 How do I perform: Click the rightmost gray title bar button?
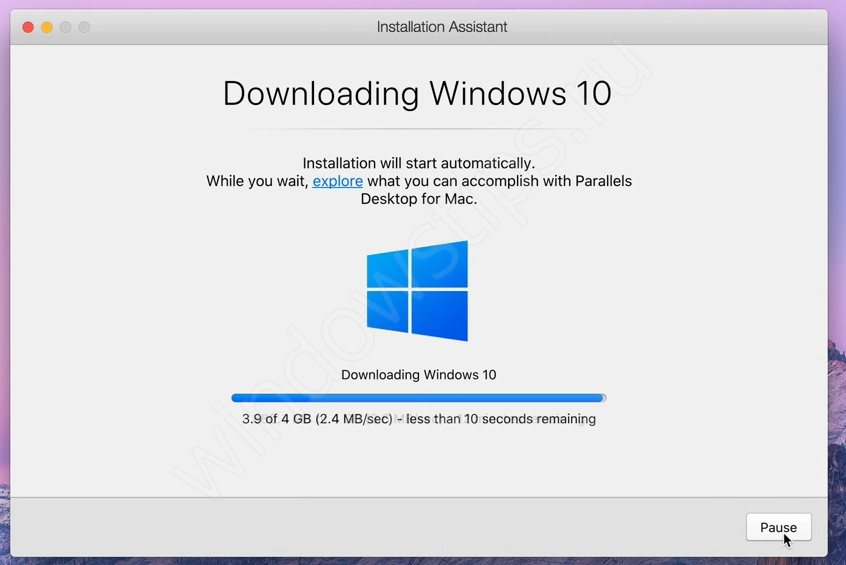(x=85, y=27)
